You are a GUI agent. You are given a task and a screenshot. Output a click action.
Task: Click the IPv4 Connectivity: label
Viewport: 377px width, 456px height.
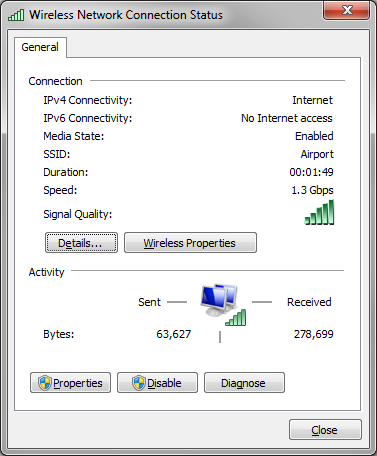point(88,100)
